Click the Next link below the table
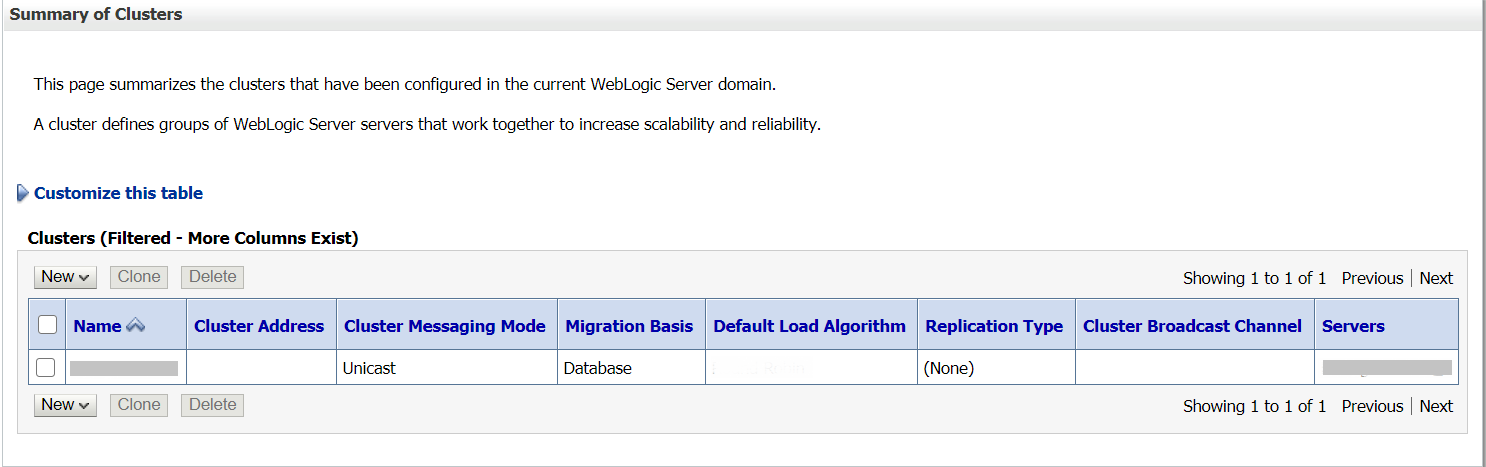This screenshot has width=1486, height=467. point(1436,406)
